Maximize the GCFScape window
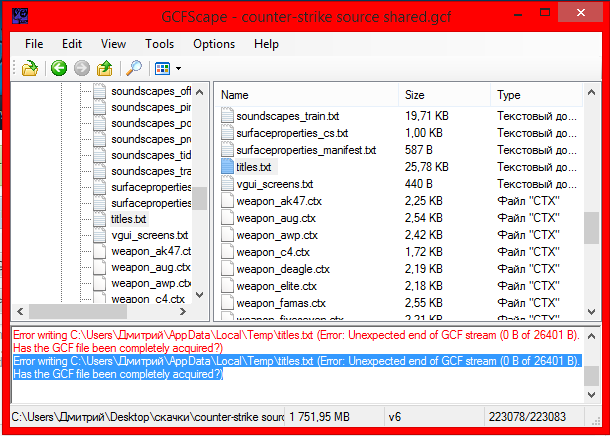This screenshot has width=610, height=436. click(545, 12)
